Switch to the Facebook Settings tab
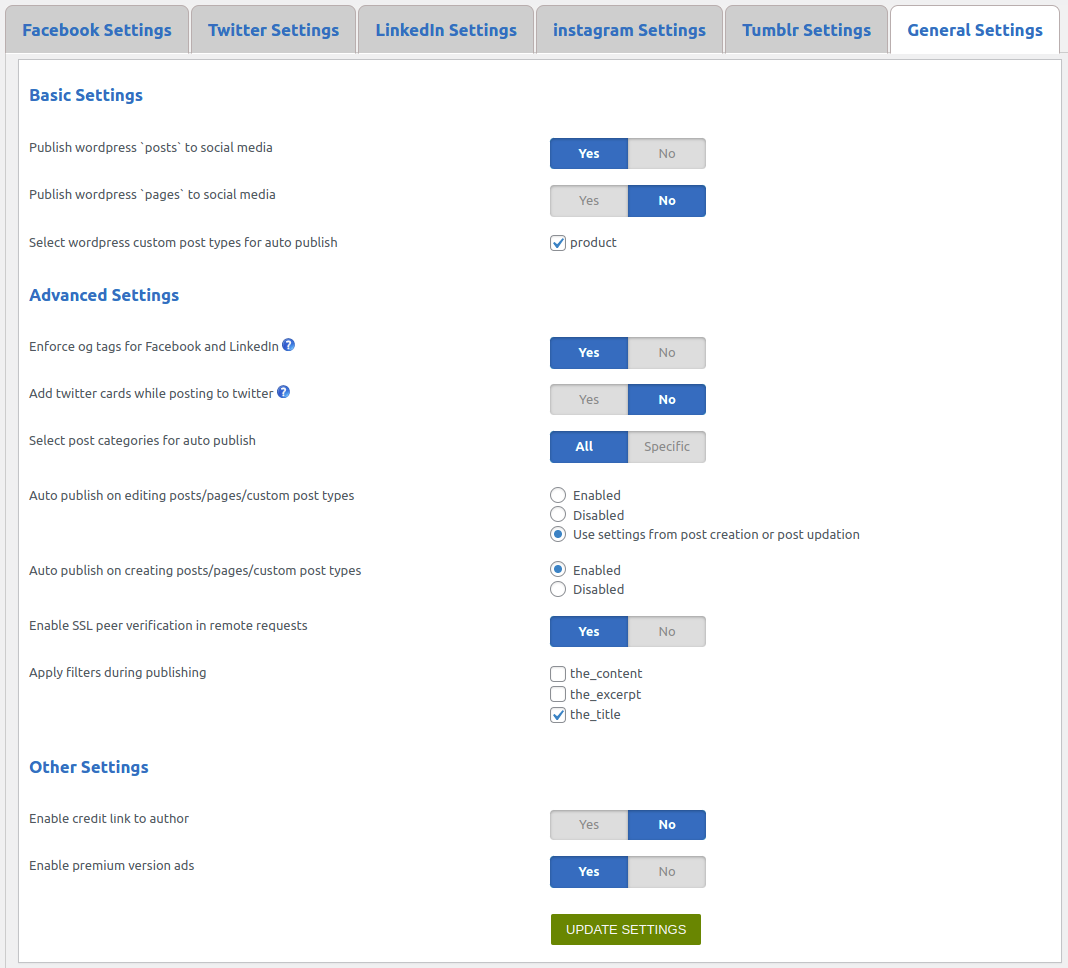The height and width of the screenshot is (968, 1068). coord(97,30)
